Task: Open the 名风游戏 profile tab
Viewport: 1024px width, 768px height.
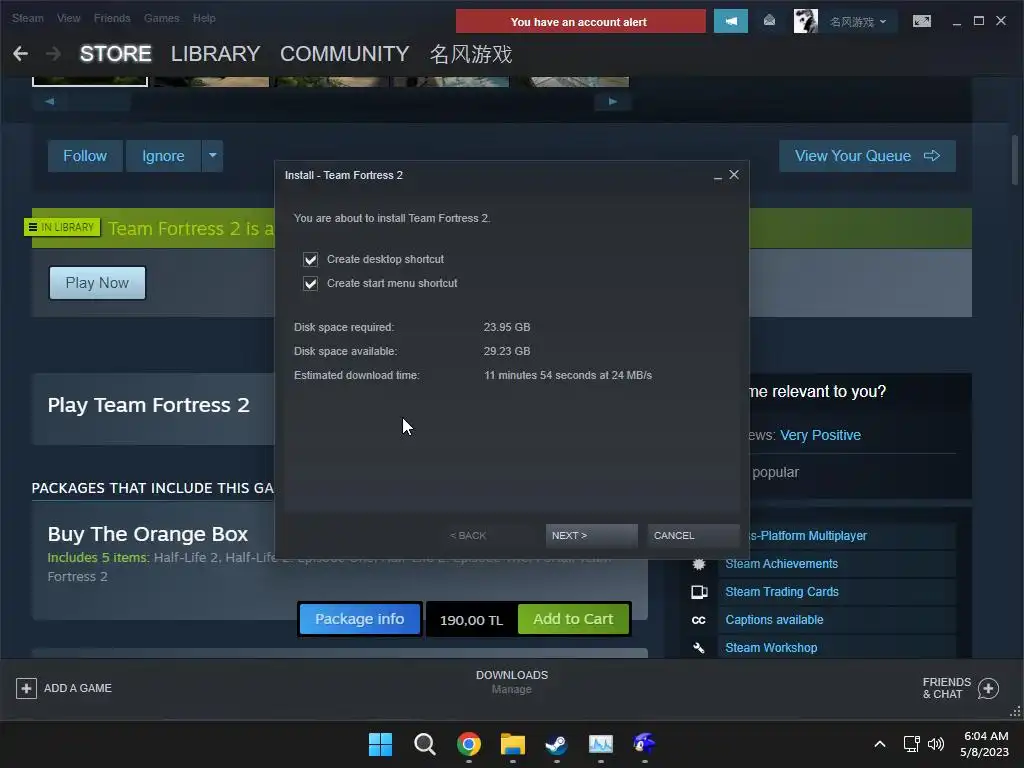Action: tap(471, 54)
